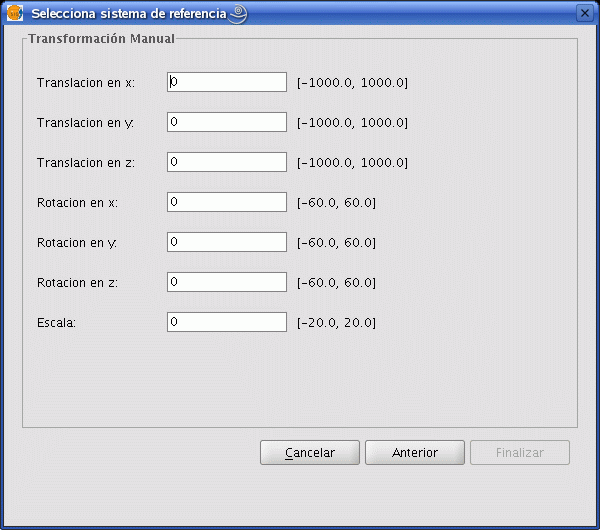600x530 pixels.
Task: Click the Translacion en x label
Action: [86, 83]
